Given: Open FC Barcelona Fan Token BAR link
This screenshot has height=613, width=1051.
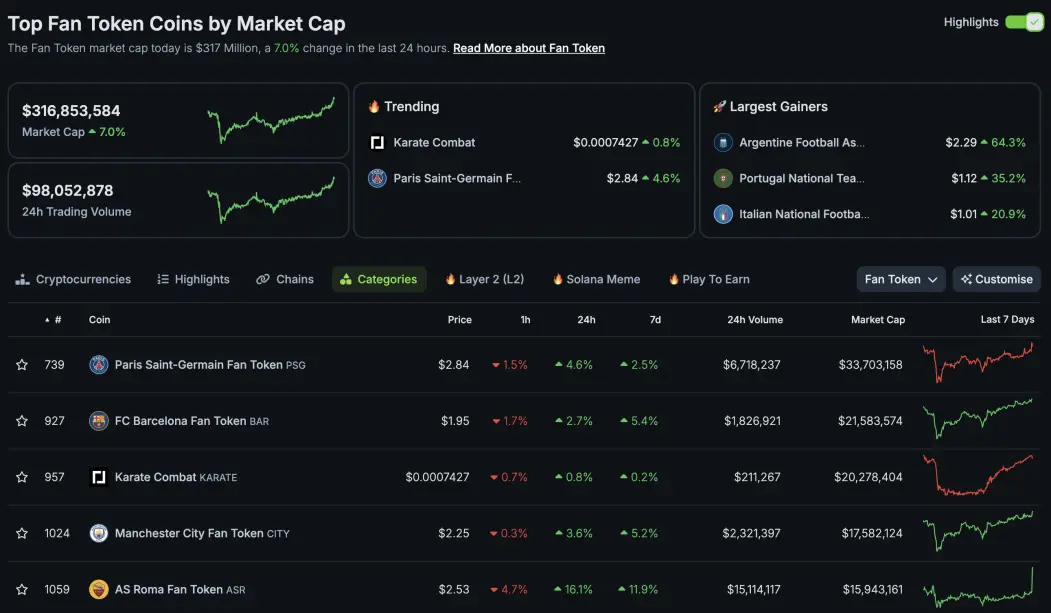Looking at the screenshot, I should click(x=192, y=421).
